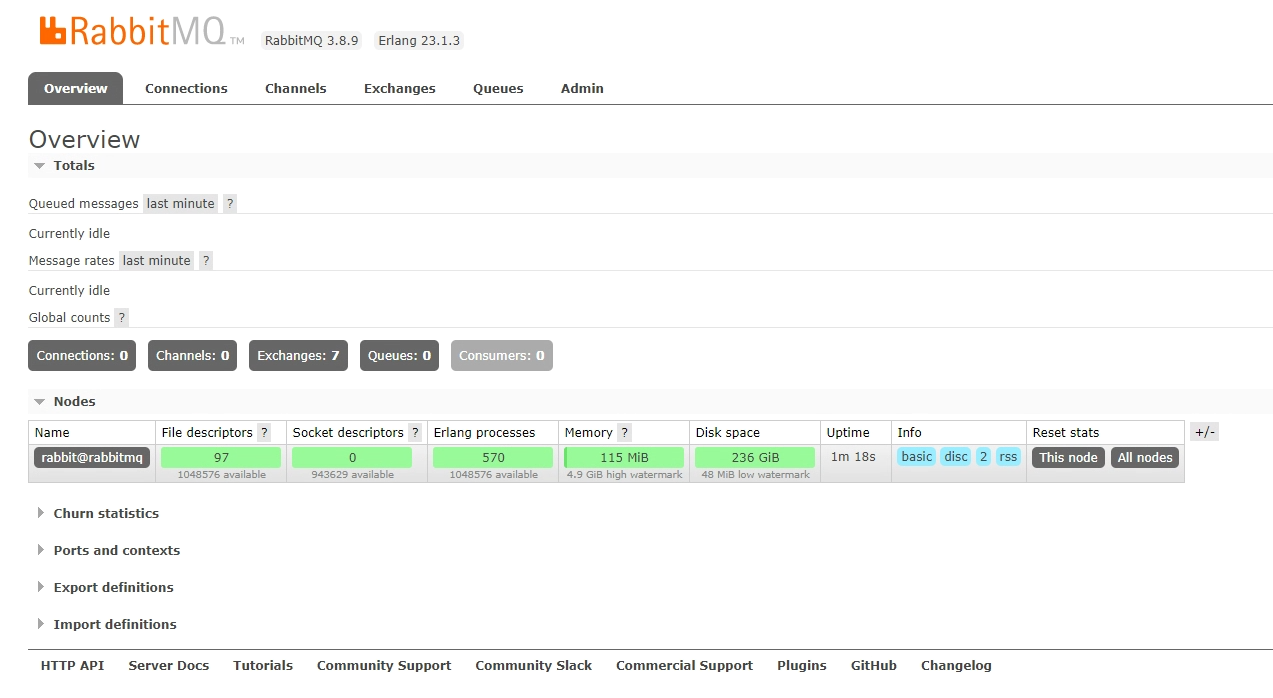Click the '2' info badge

click(983, 457)
